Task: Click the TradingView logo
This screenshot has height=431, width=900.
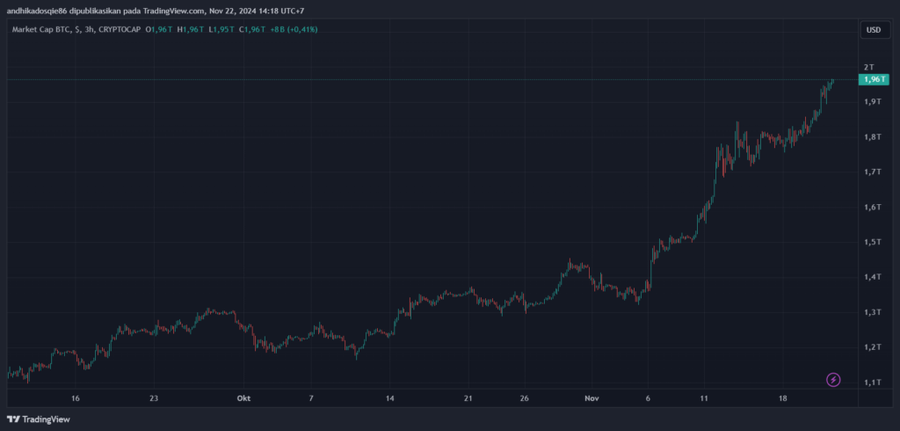Action: [x=38, y=420]
